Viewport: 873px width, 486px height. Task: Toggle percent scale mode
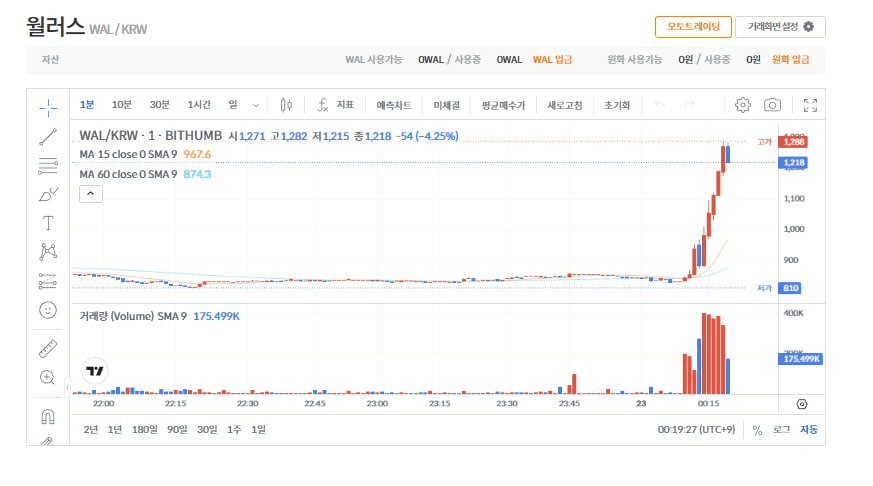click(x=757, y=430)
